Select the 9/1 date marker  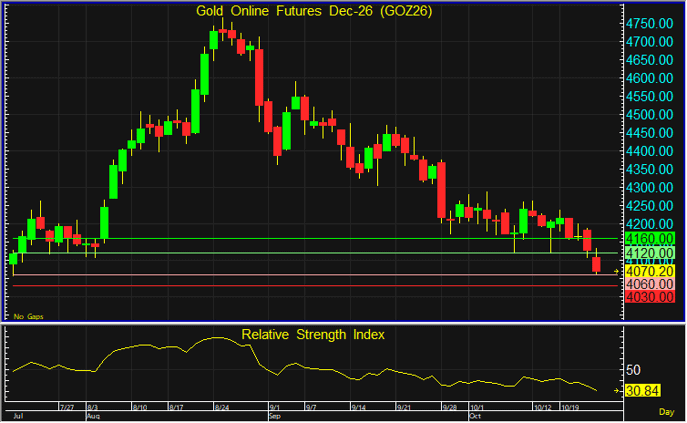pos(275,407)
